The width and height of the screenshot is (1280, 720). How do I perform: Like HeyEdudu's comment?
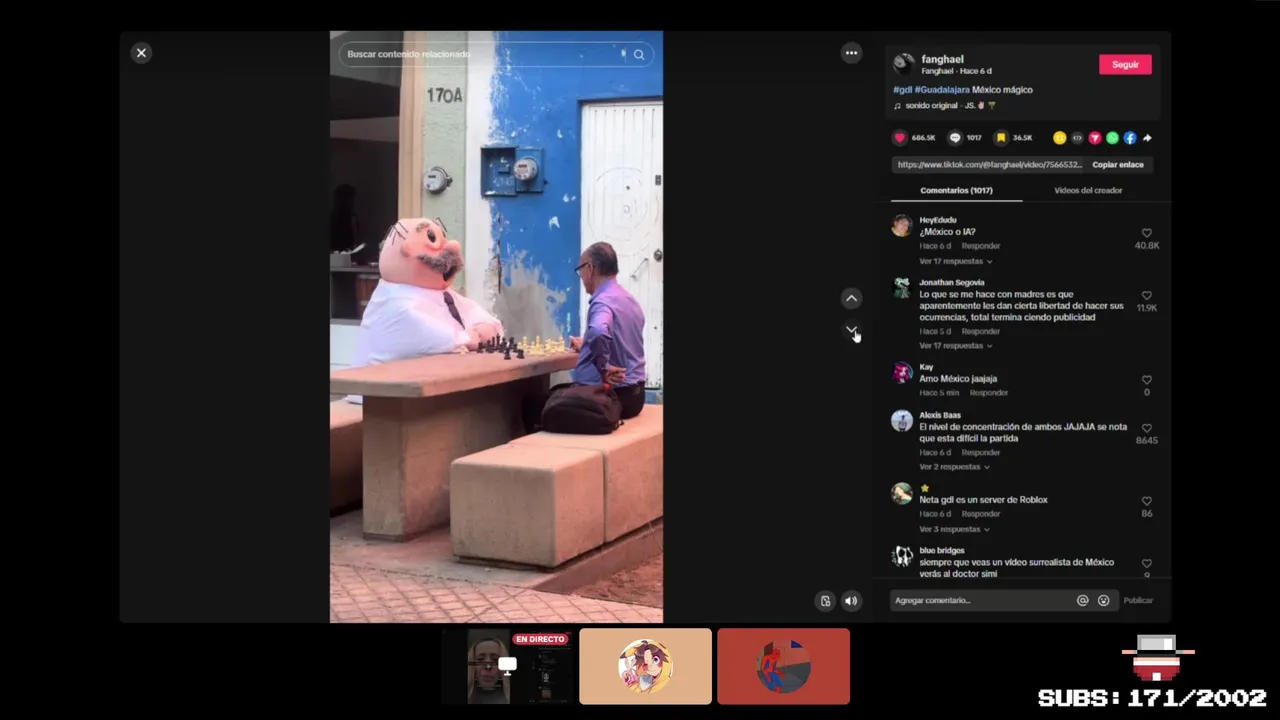[x=1146, y=233]
